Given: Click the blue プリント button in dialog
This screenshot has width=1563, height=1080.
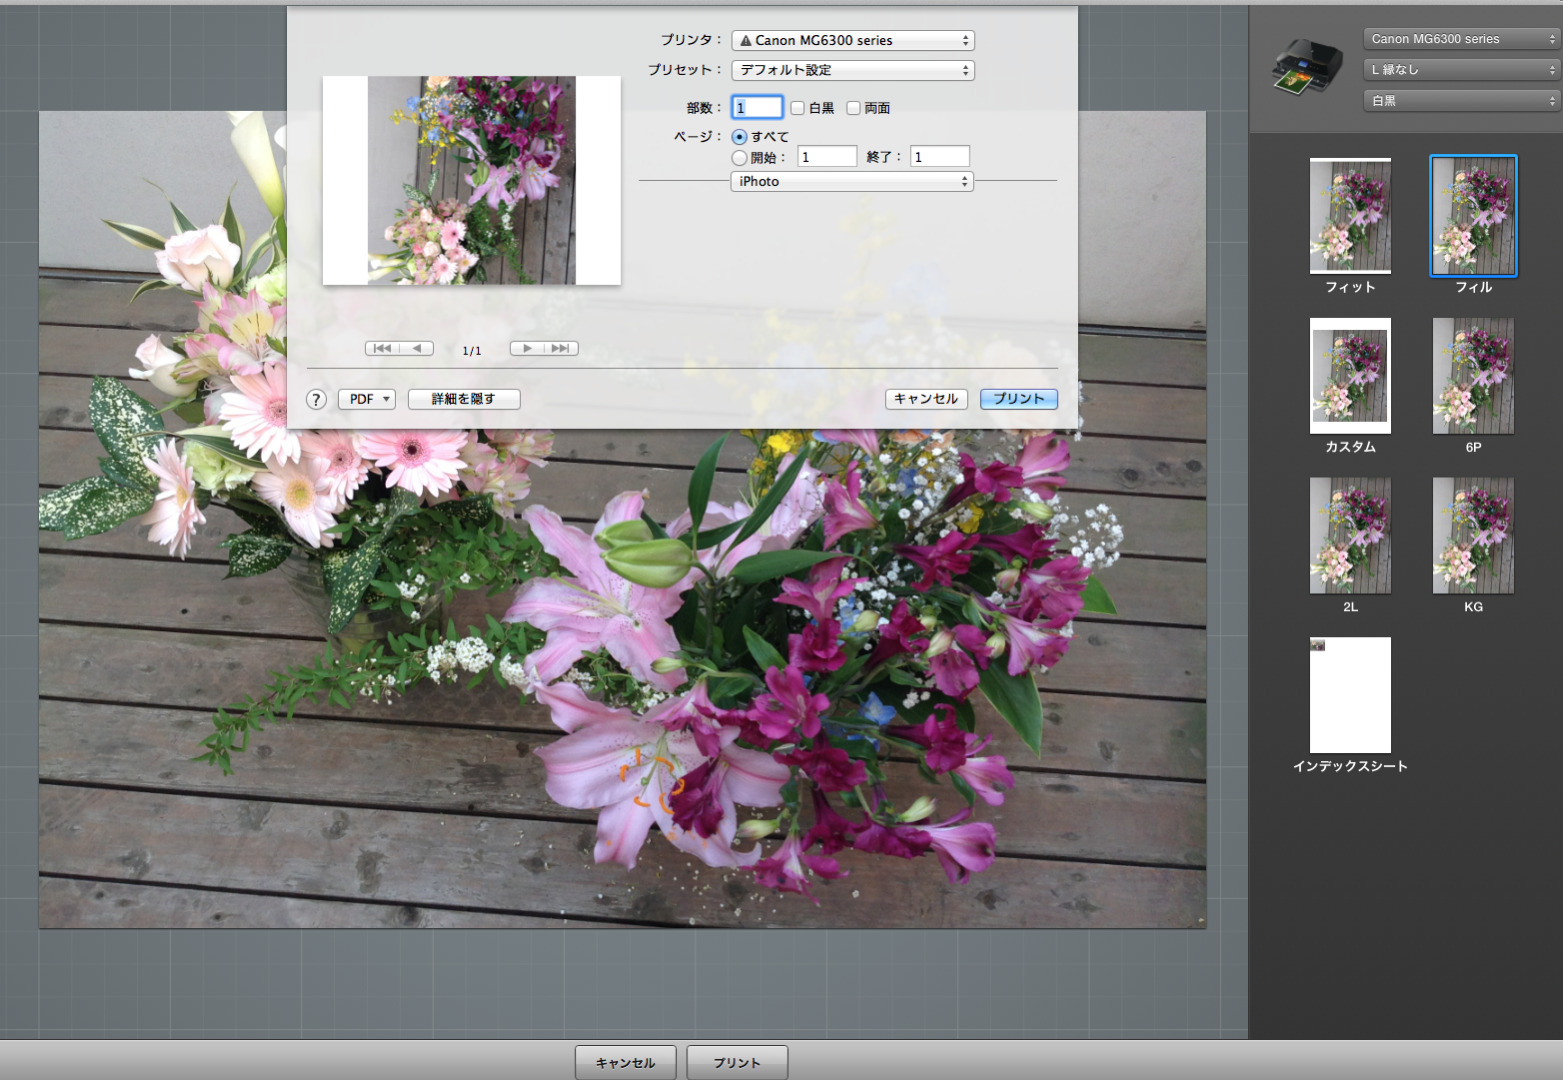Looking at the screenshot, I should [x=1018, y=399].
